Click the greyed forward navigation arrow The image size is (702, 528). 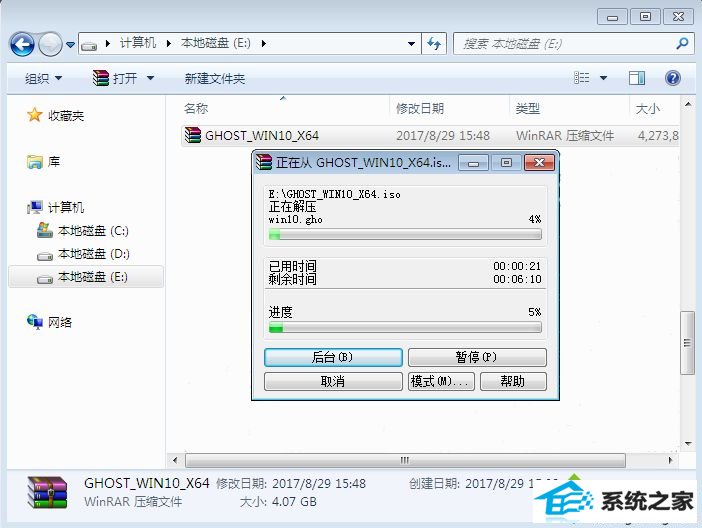click(x=50, y=44)
